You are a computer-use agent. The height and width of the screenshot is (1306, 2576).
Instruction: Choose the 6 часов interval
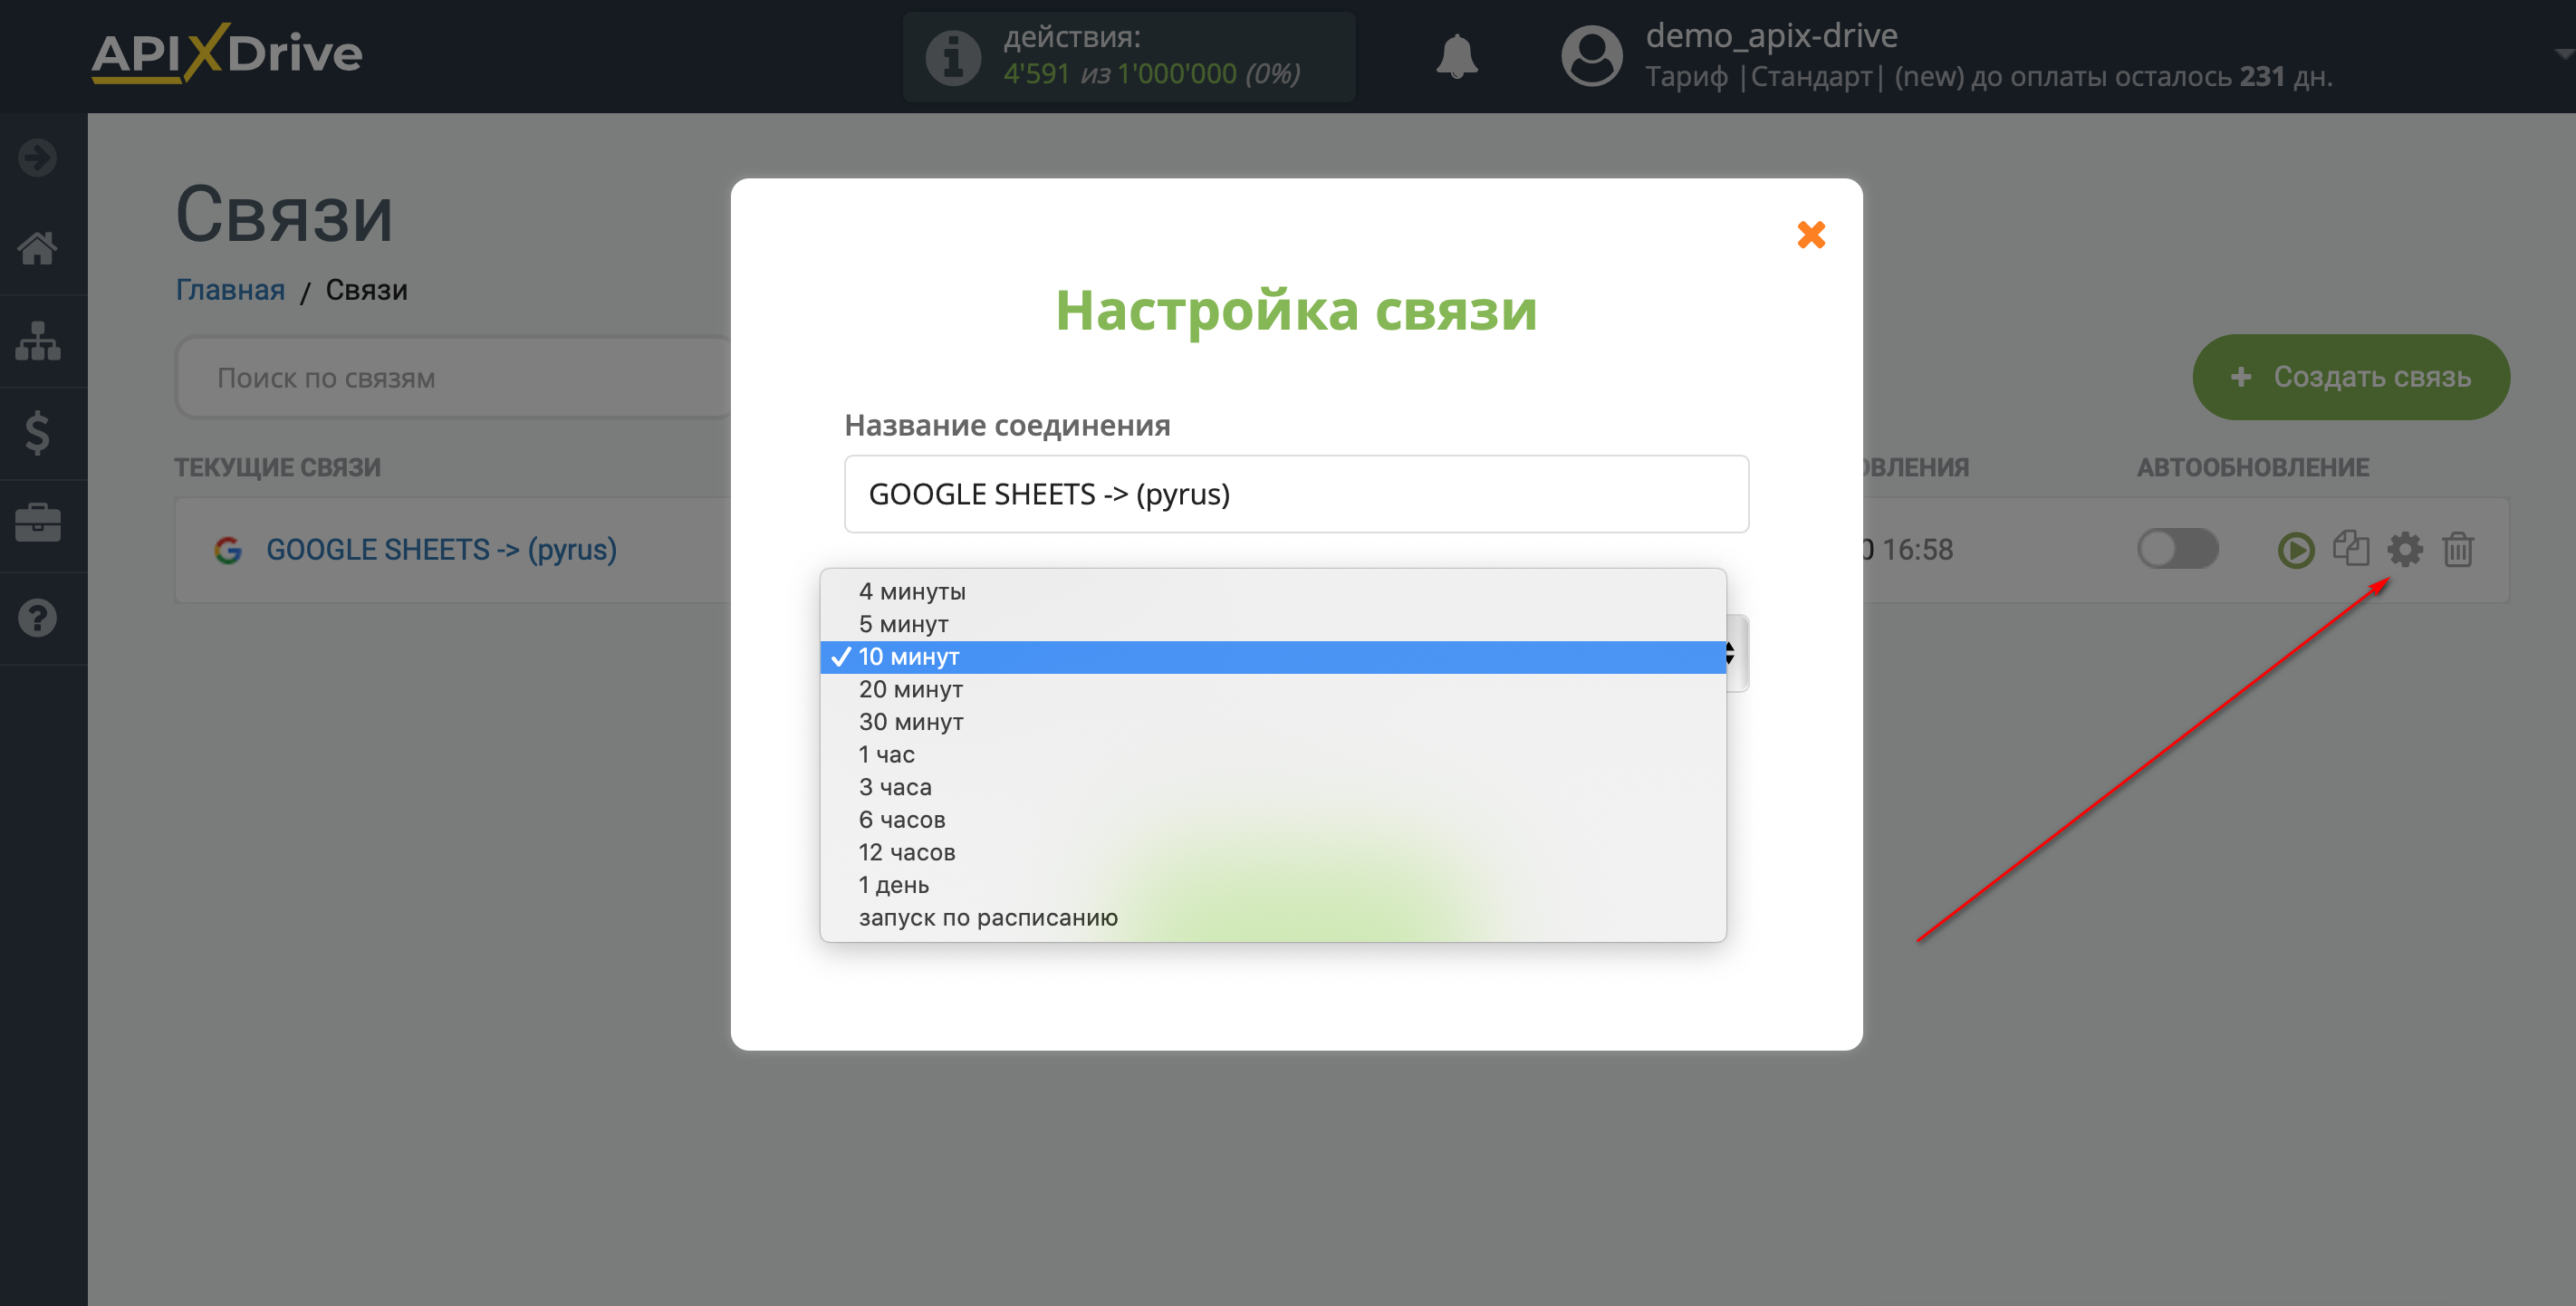[x=1273, y=820]
